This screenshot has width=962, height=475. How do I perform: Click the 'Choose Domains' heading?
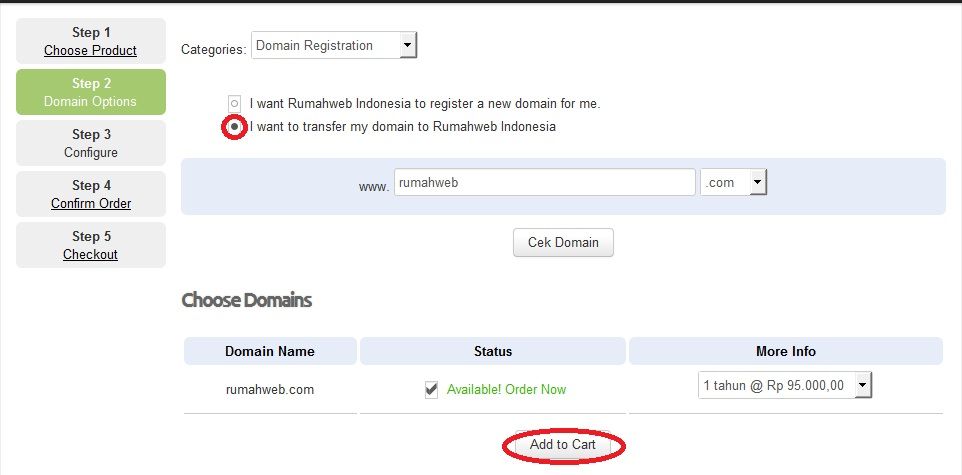(247, 300)
